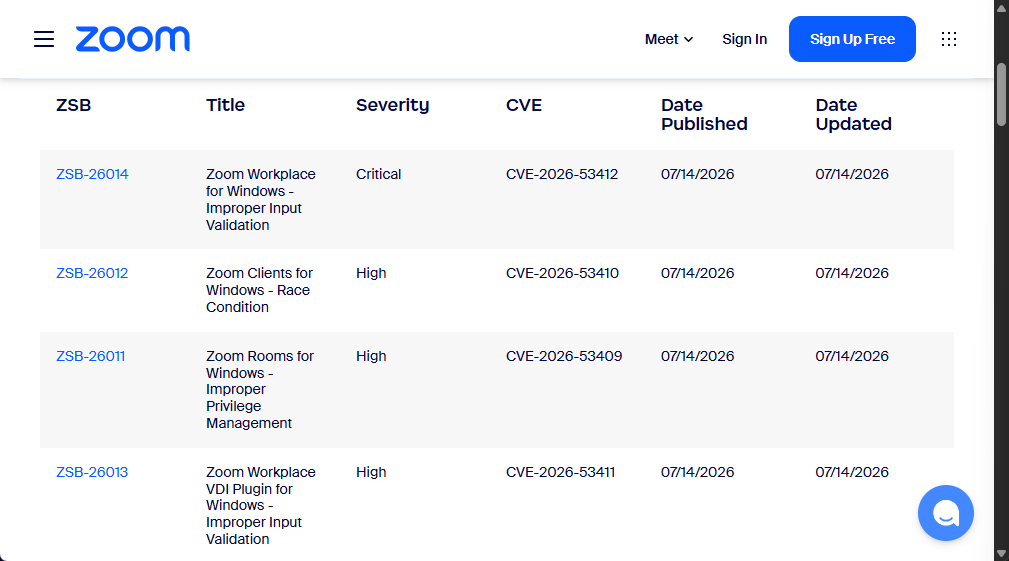Viewport: 1009px width, 561px height.
Task: Click the CVE column header
Action: click(524, 105)
